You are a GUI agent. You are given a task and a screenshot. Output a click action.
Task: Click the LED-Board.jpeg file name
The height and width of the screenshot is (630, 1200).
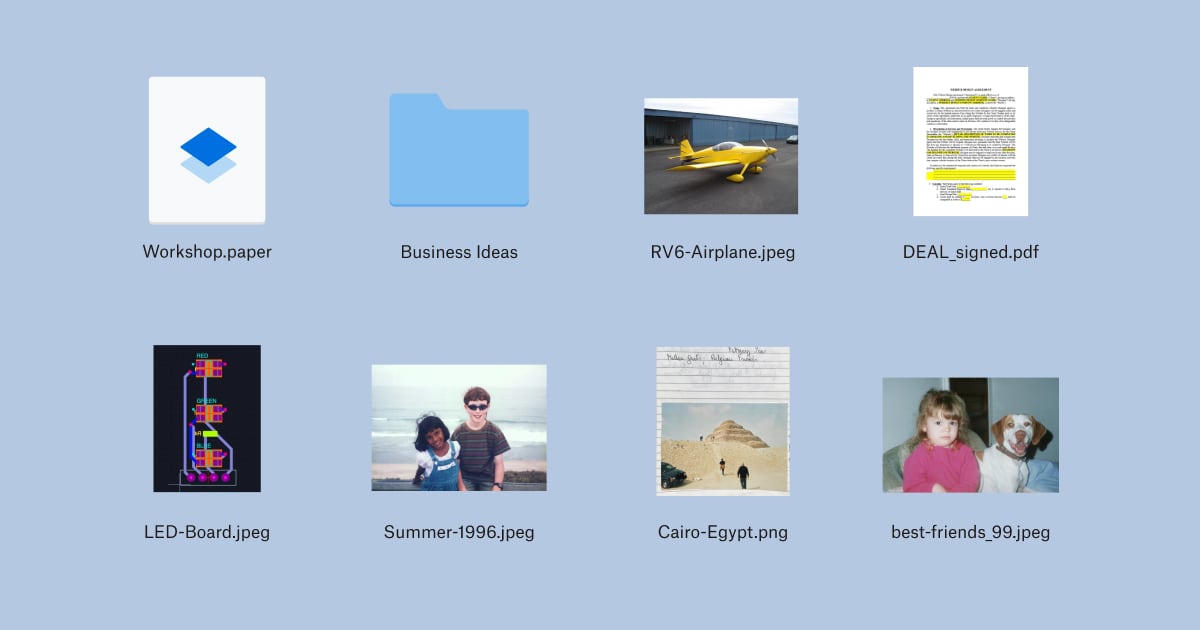[x=207, y=532]
